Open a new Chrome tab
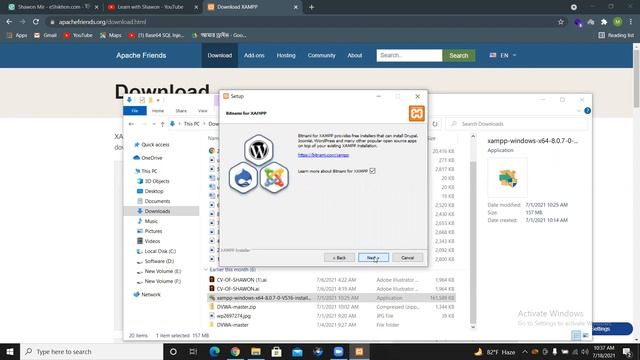 click(311, 7)
